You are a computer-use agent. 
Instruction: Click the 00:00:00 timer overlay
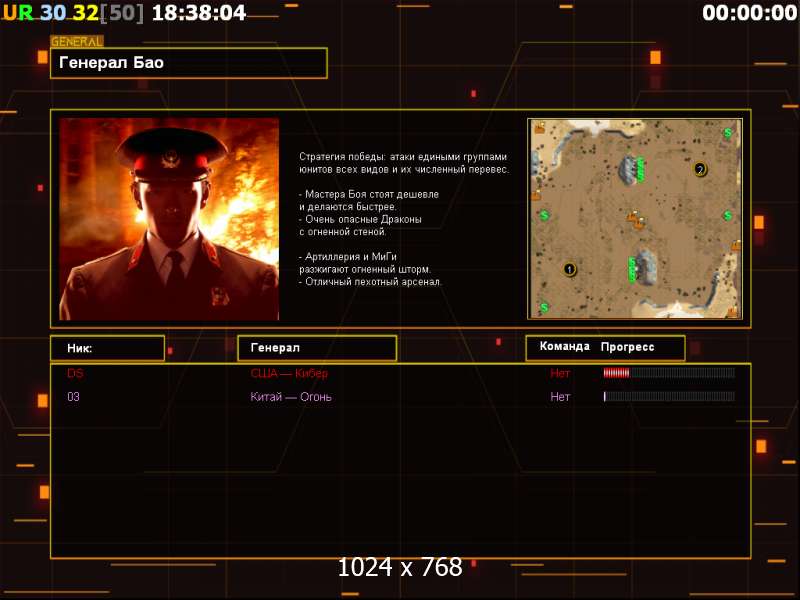(x=749, y=13)
